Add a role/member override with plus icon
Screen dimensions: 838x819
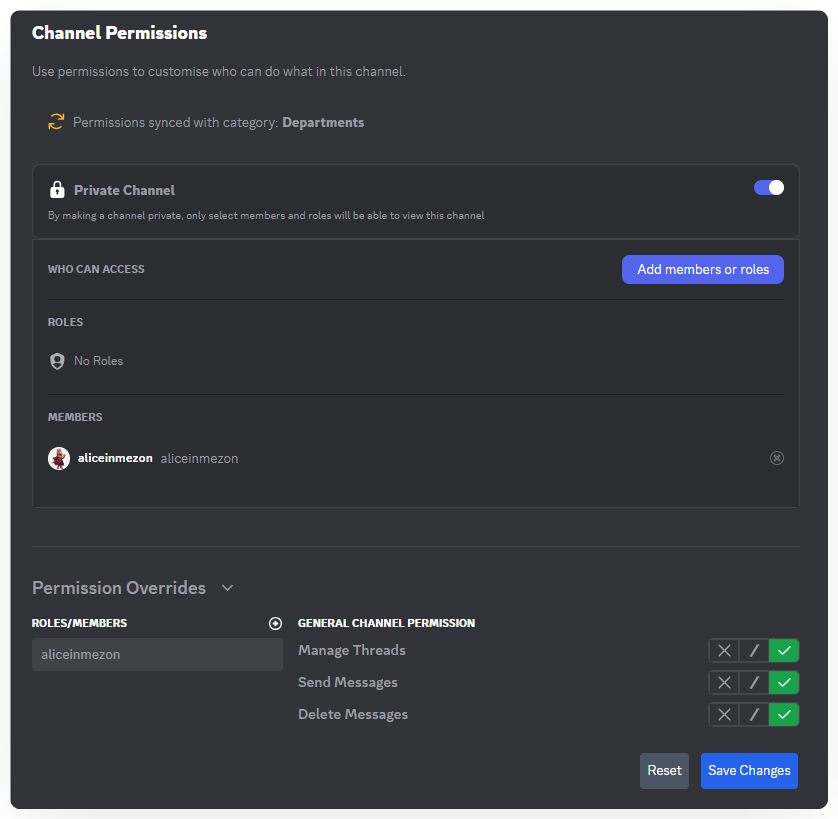click(x=276, y=623)
